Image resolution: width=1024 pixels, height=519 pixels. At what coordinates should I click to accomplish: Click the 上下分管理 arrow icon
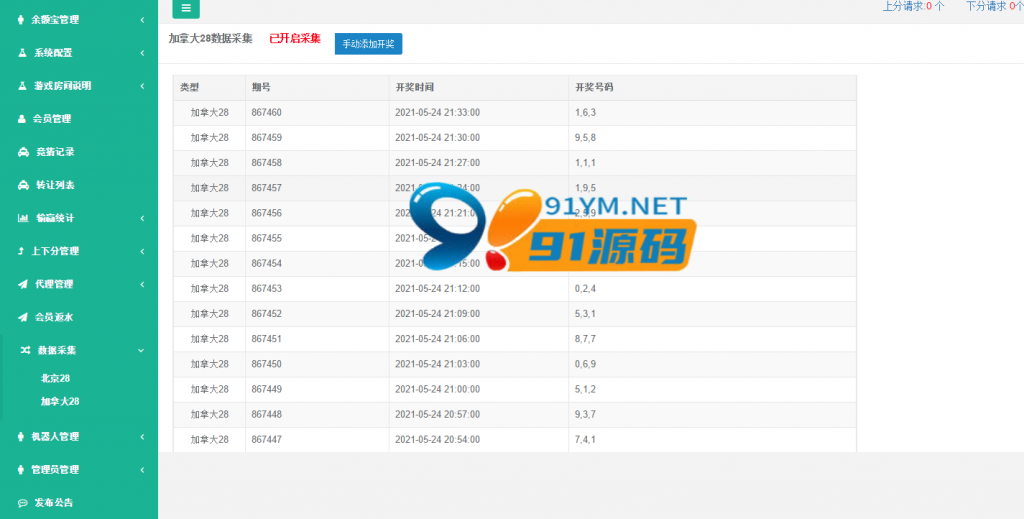21,251
